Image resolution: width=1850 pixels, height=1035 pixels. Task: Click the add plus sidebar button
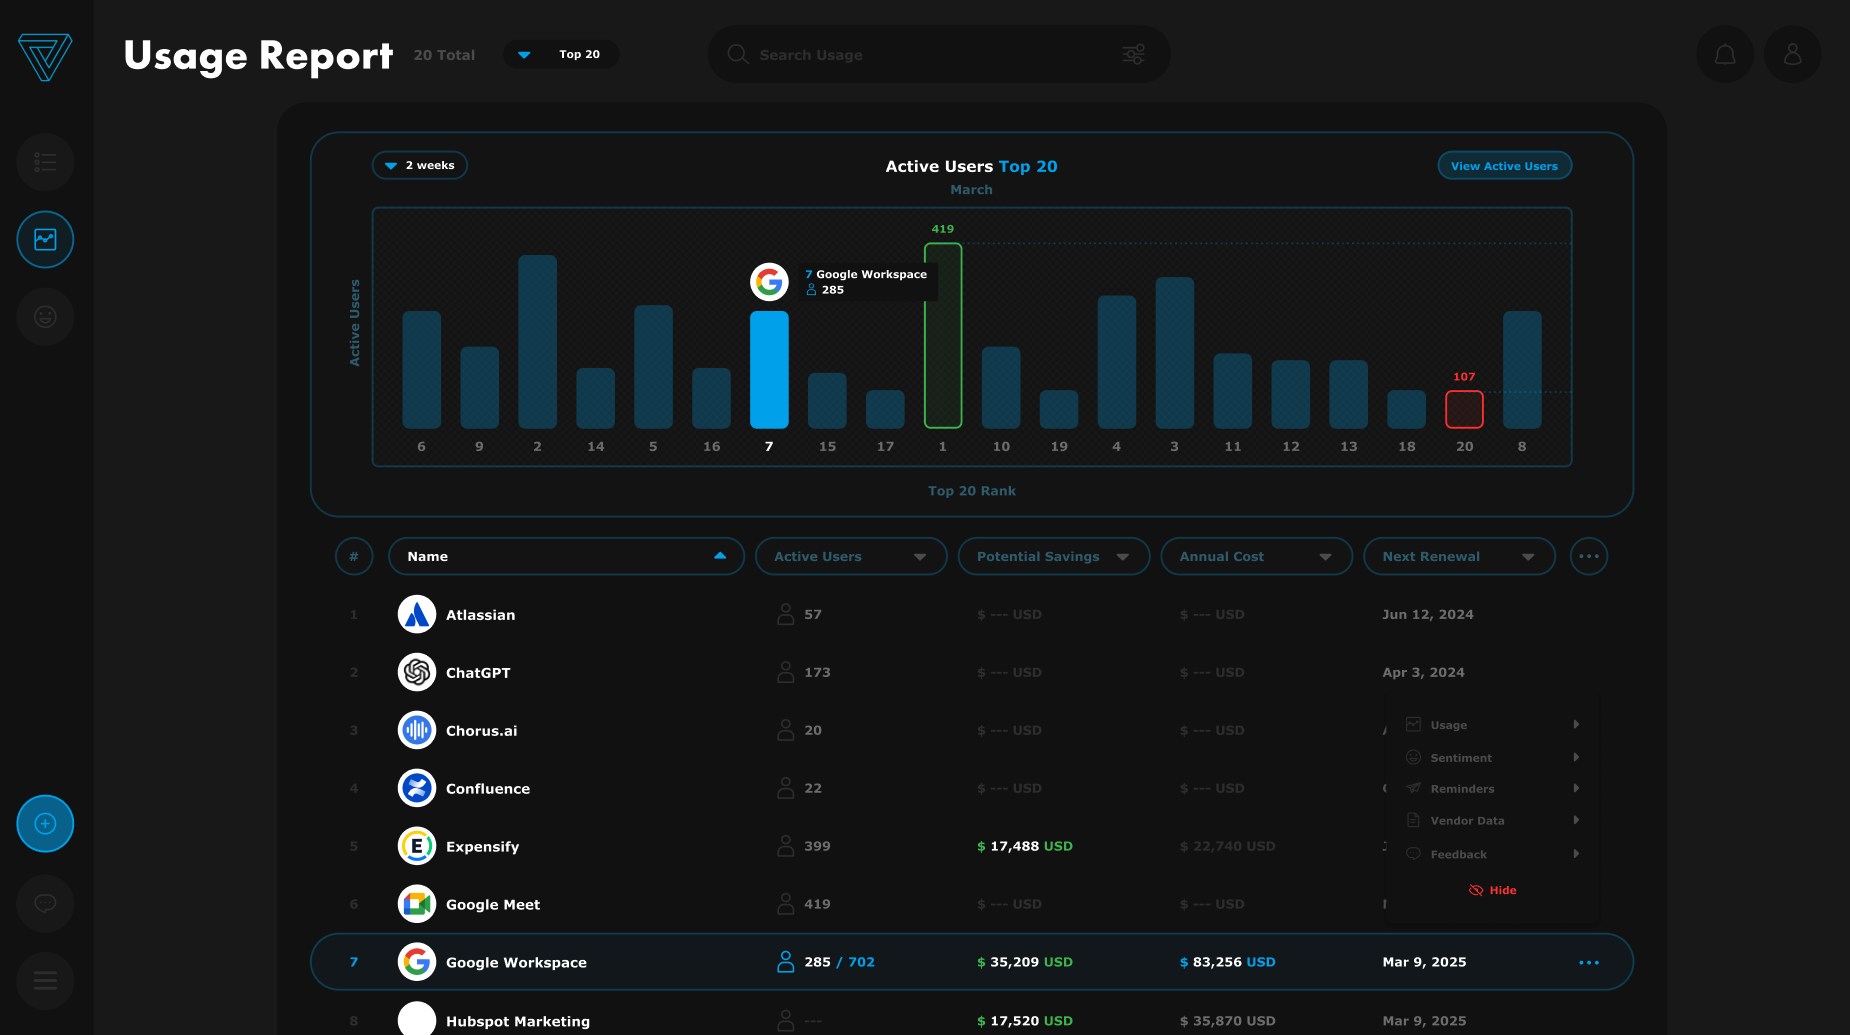(45, 824)
